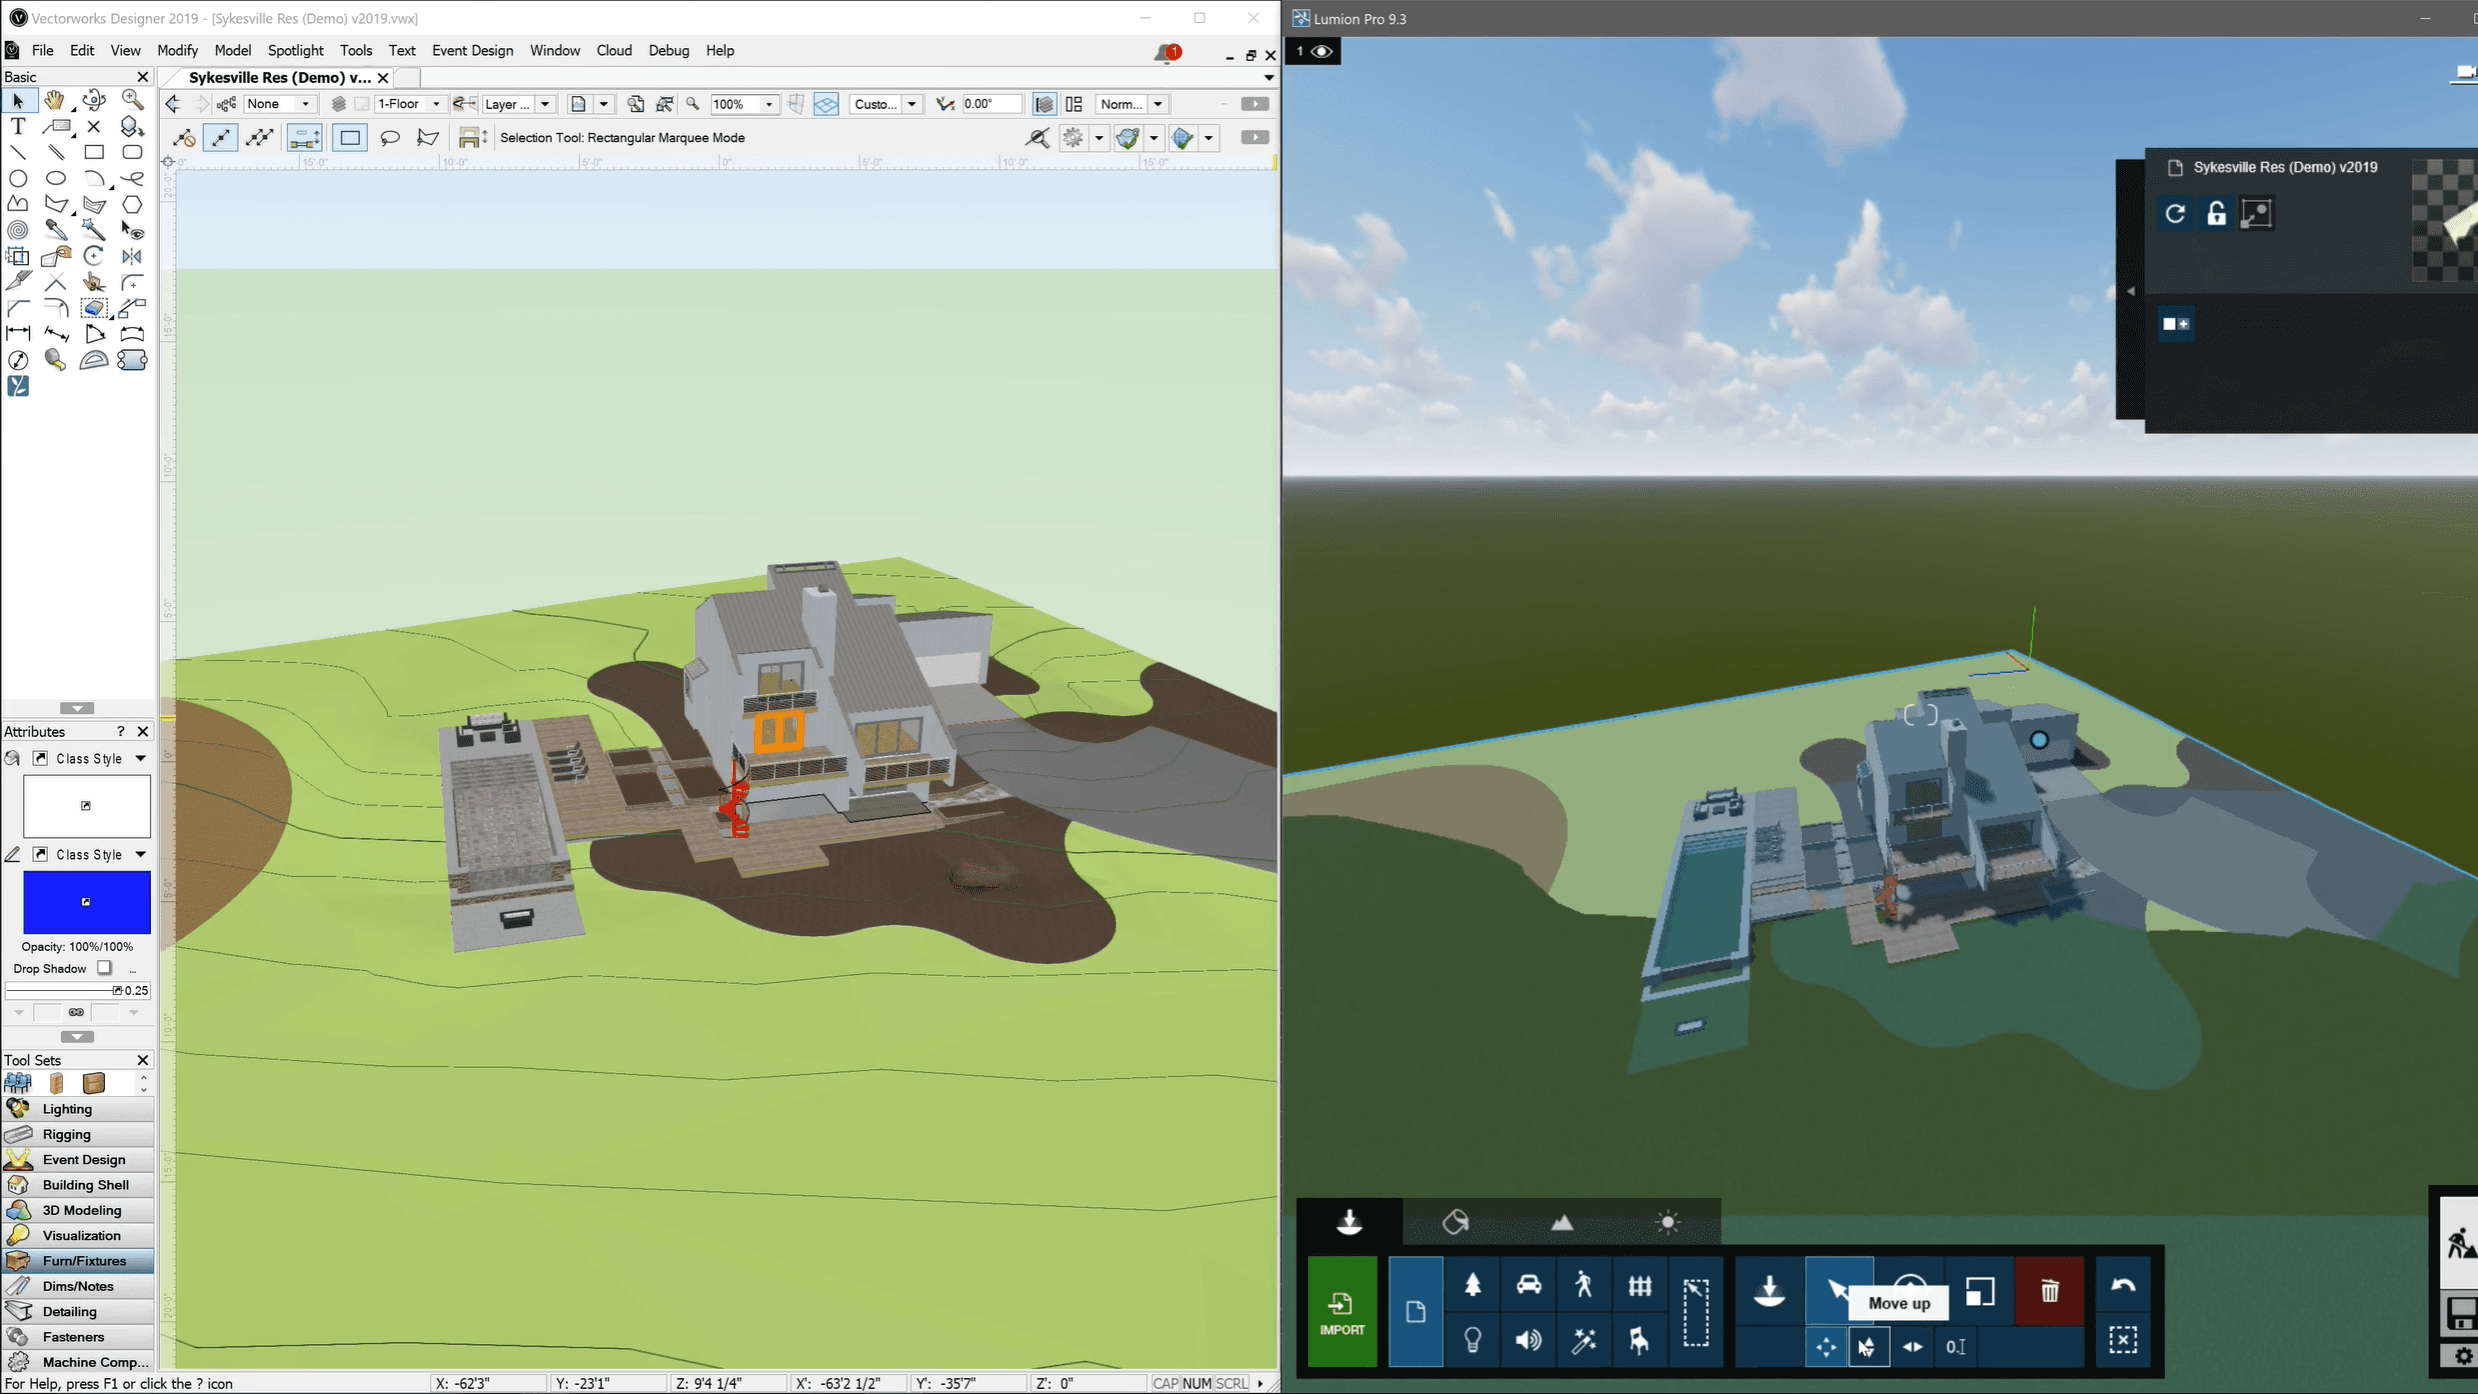Open the Building Shell tool set
Viewport: 2478px width, 1394px height.
point(85,1184)
